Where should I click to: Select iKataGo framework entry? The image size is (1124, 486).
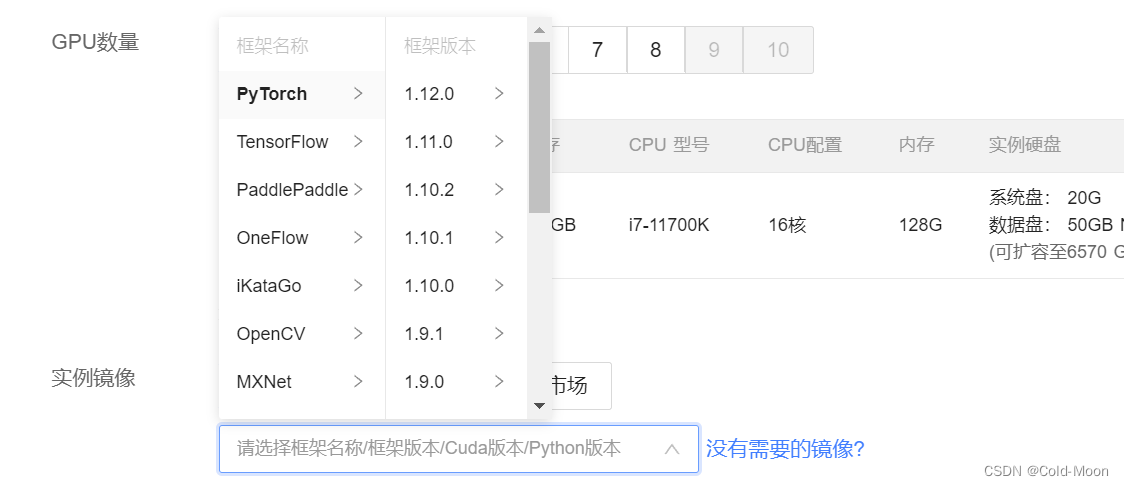point(302,286)
